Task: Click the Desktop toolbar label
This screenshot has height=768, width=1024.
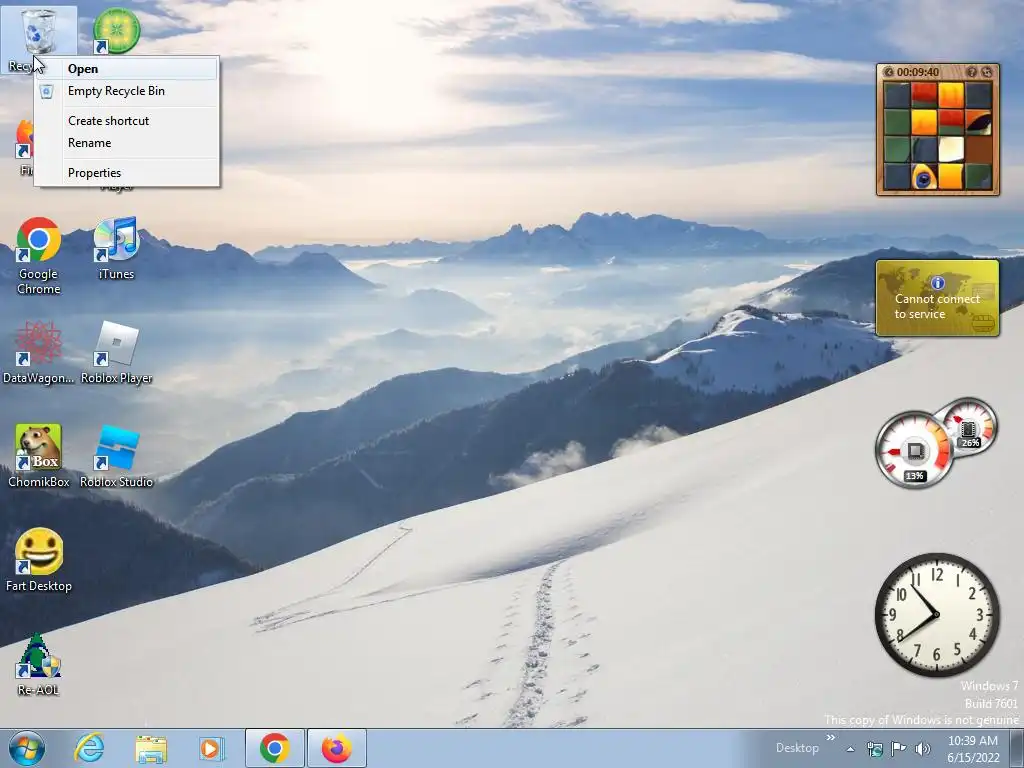Action: pyautogui.click(x=797, y=748)
